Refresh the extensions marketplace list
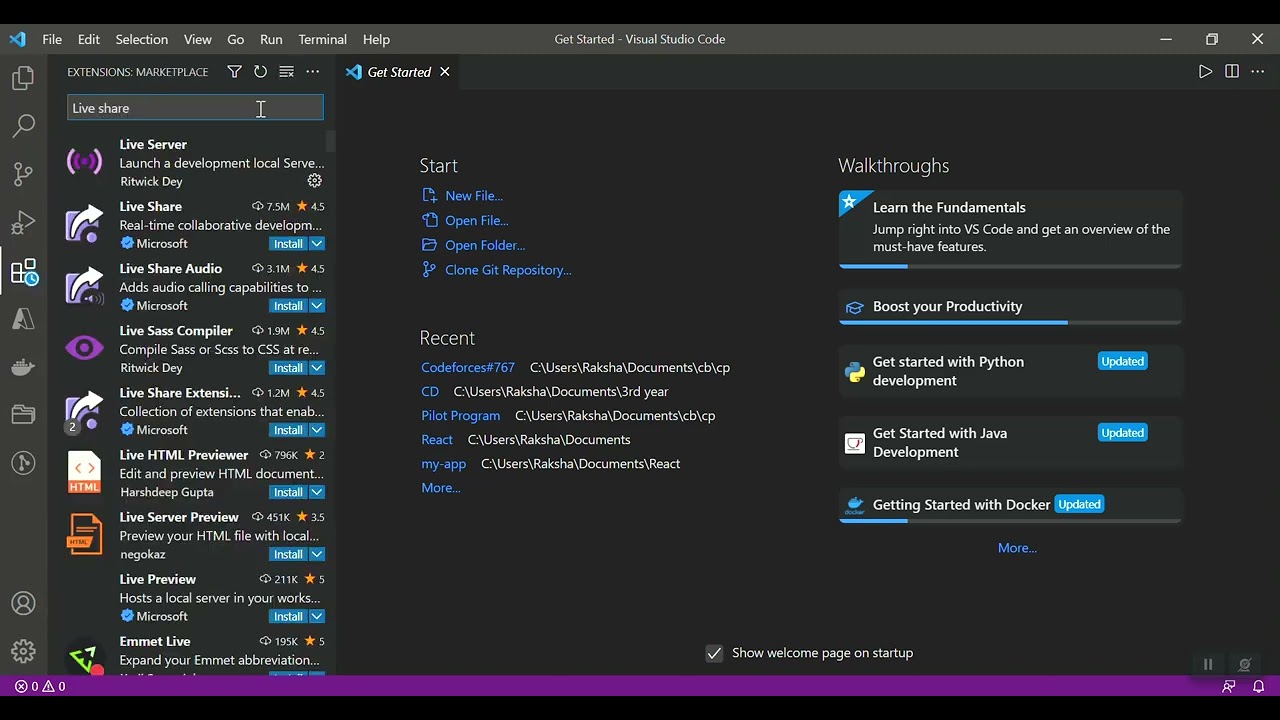The width and height of the screenshot is (1280, 720). tap(260, 72)
